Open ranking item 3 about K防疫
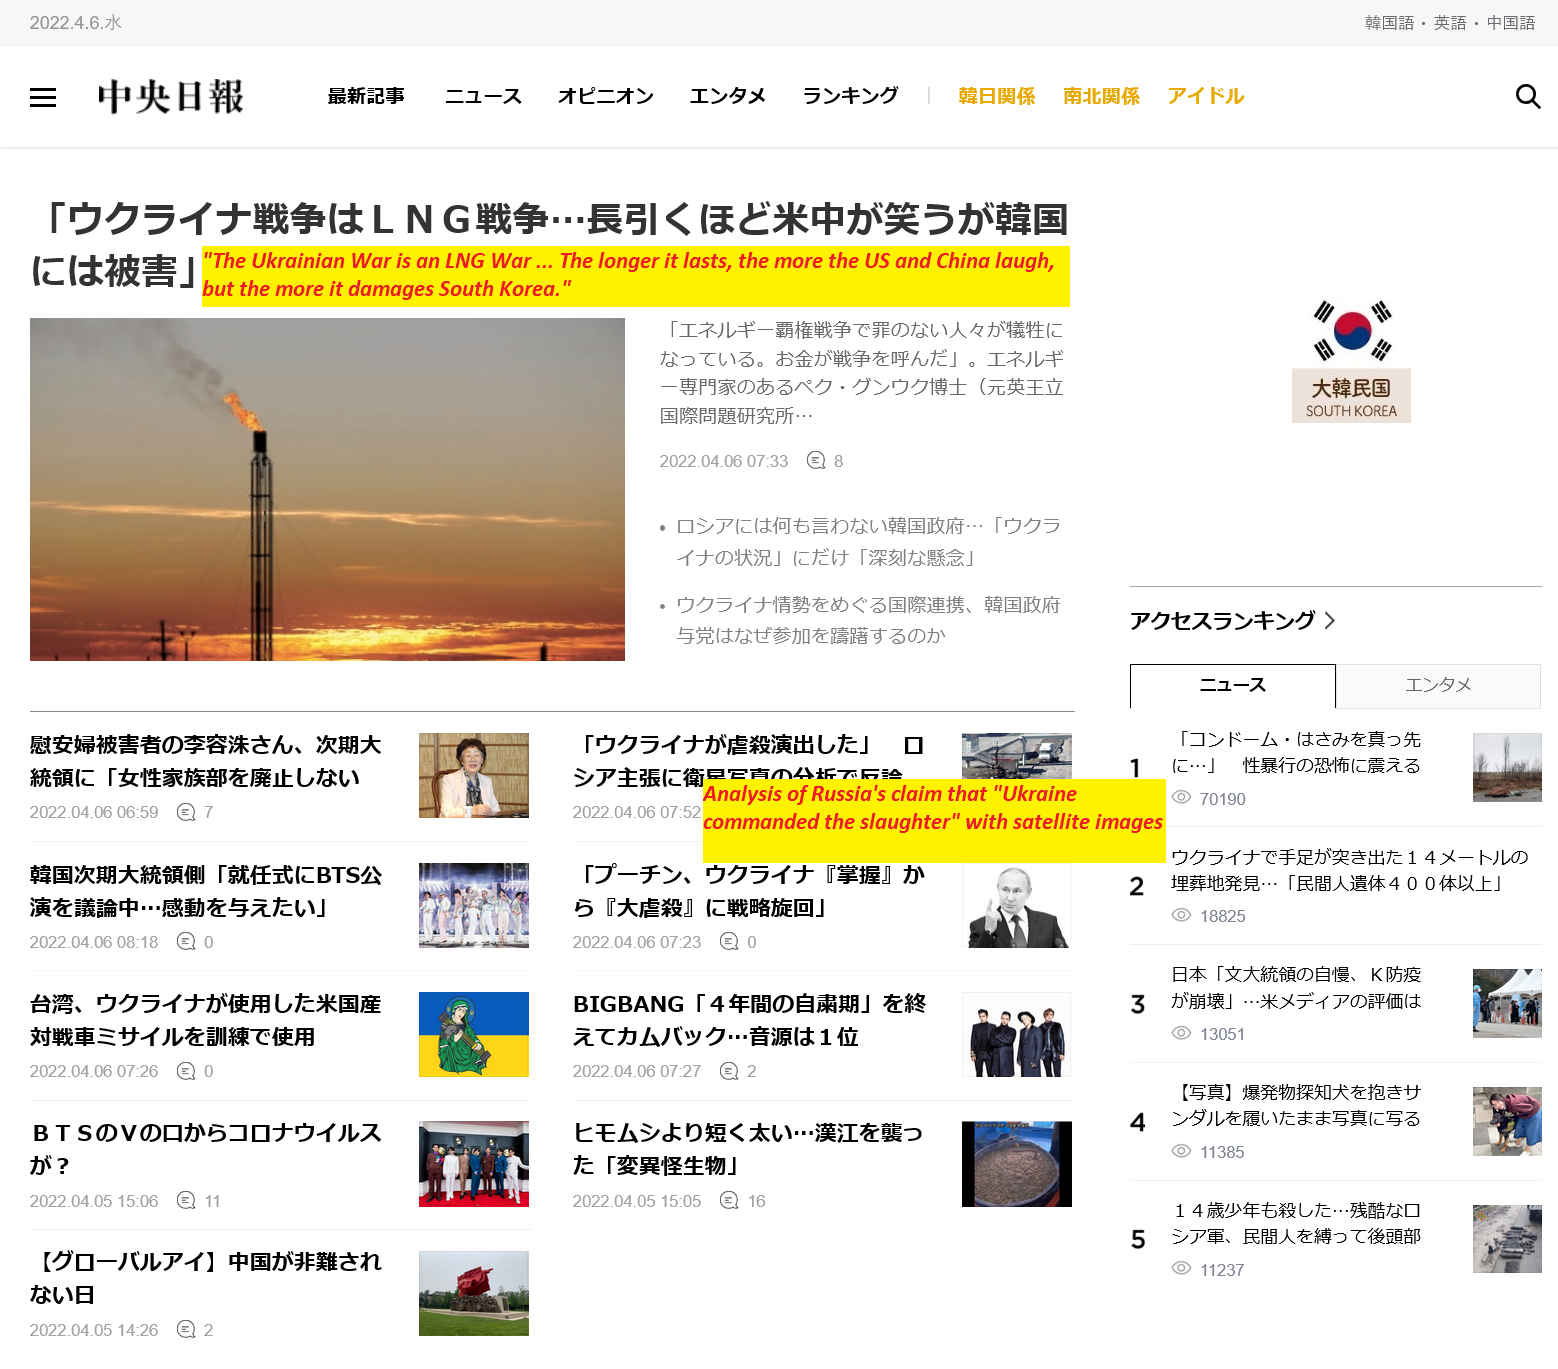The width and height of the screenshot is (1558, 1369). point(1295,988)
